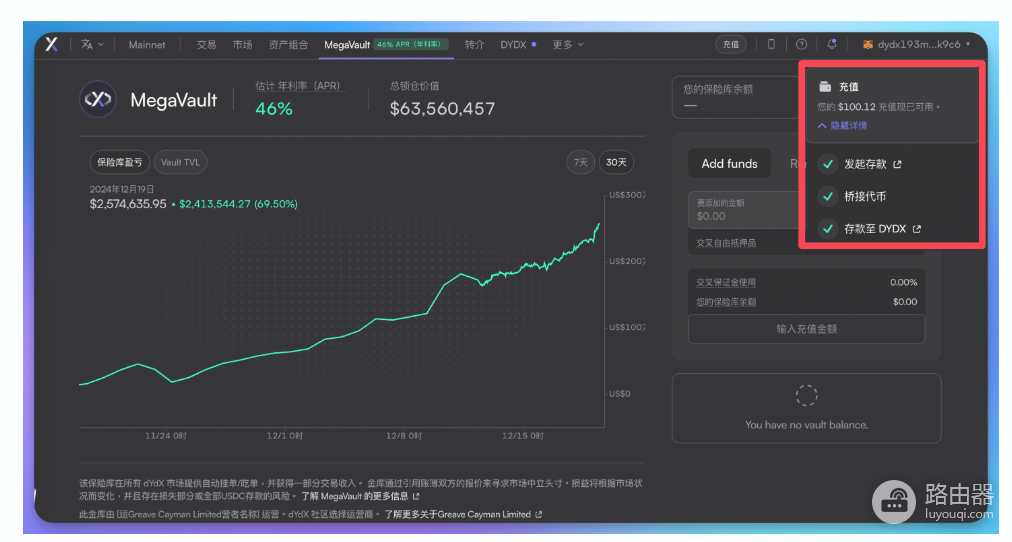
Task: Click the chart value $2,574,635.95
Action: pyautogui.click(x=128, y=204)
